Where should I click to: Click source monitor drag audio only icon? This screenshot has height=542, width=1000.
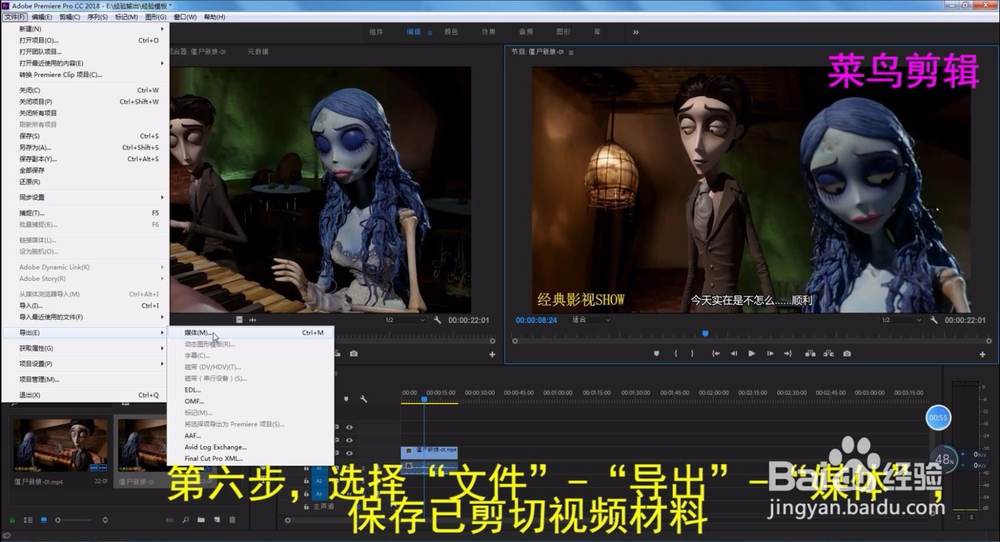[x=253, y=319]
